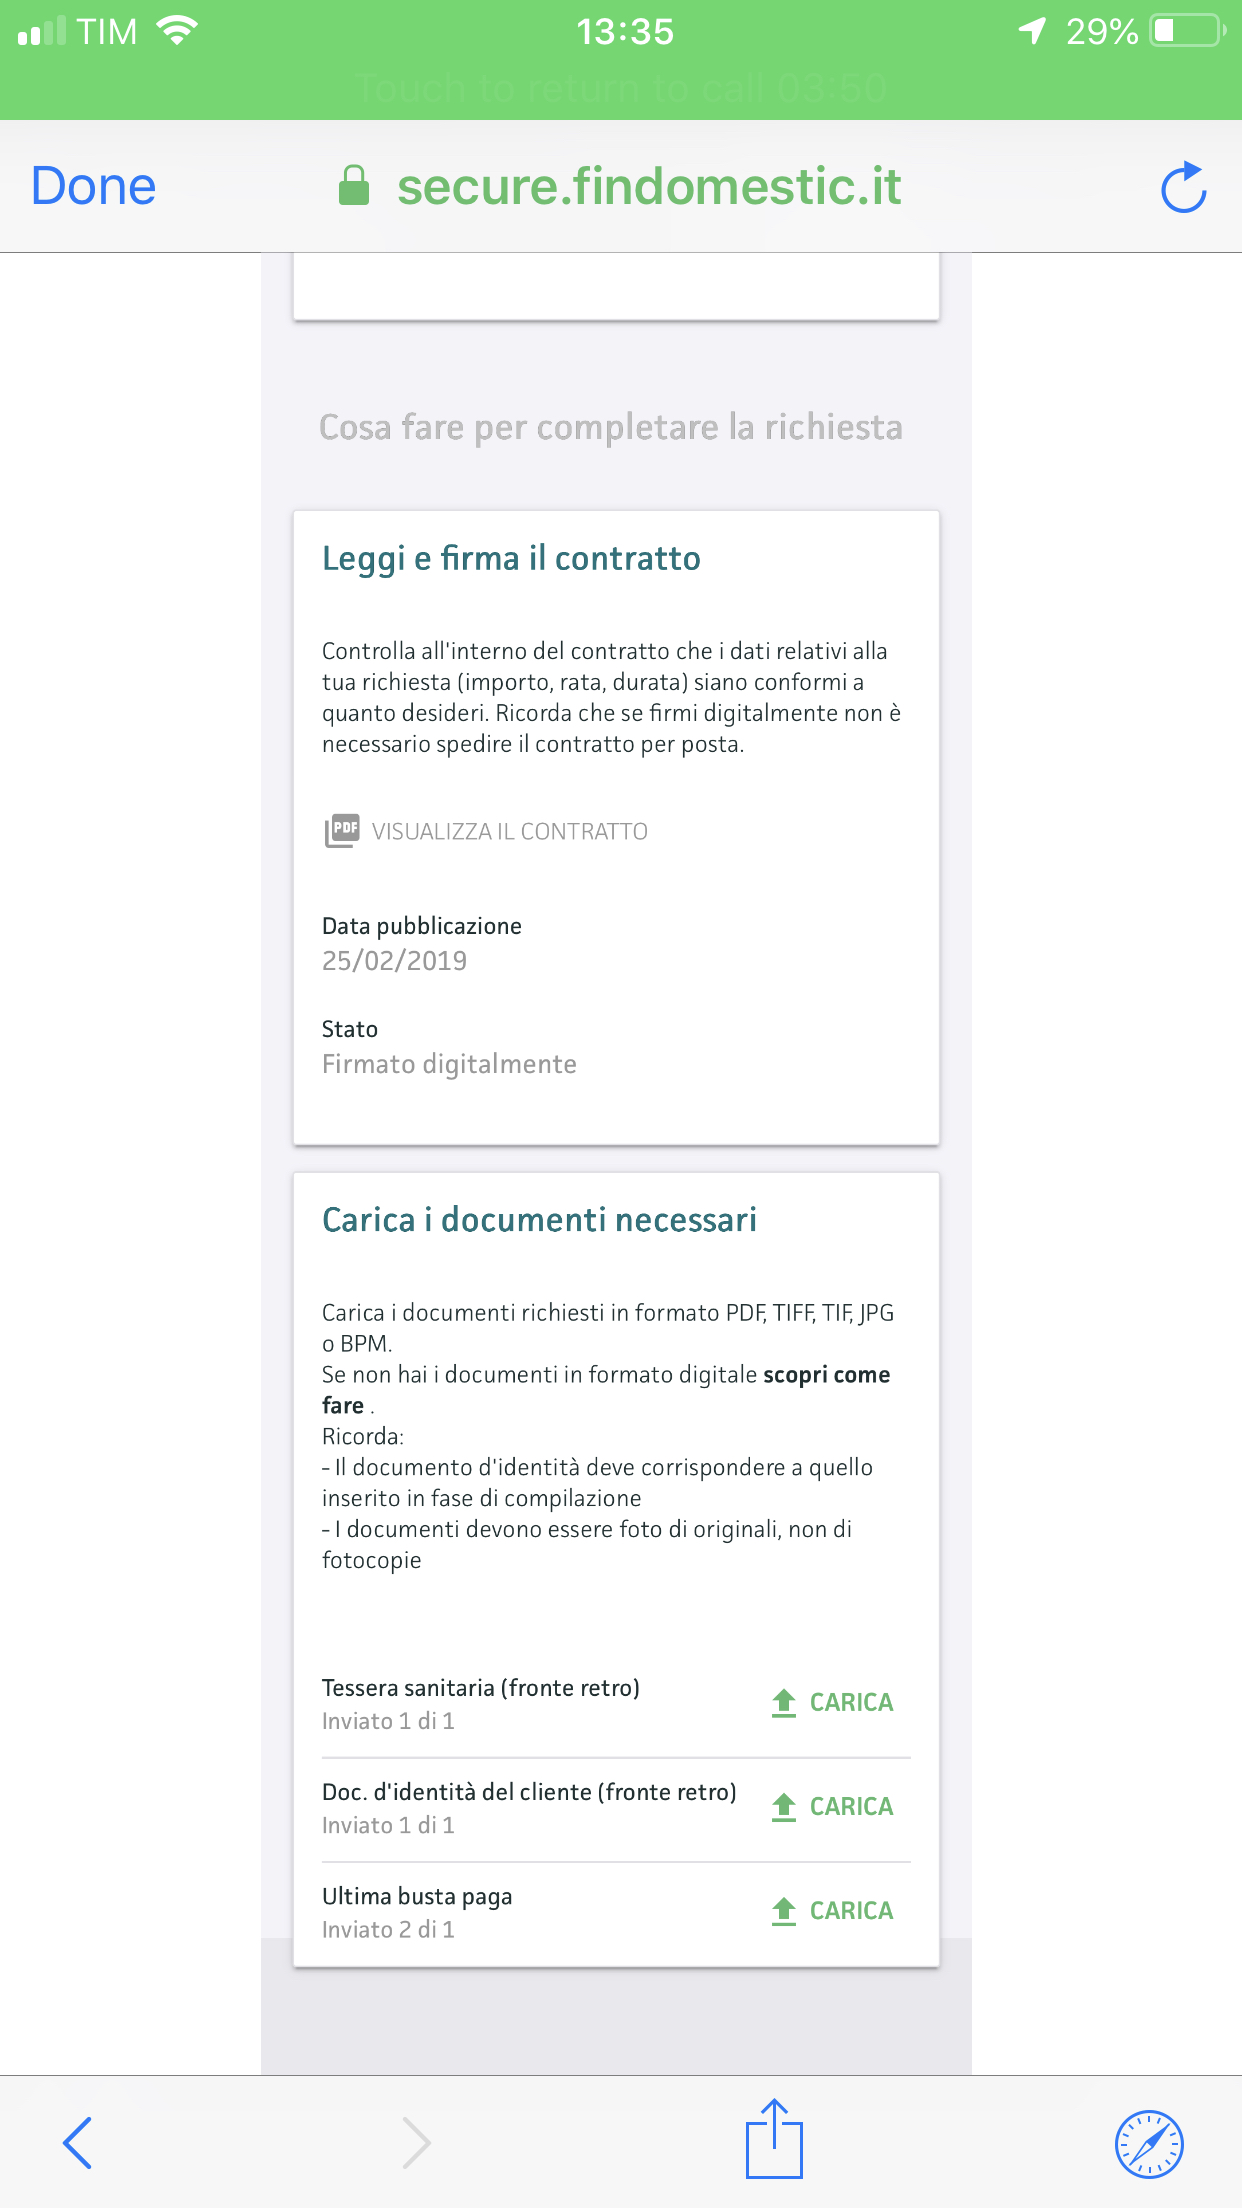The height and width of the screenshot is (2208, 1242).
Task: Open the VISUALIZZA IL CONTRATTO link
Action: point(509,832)
